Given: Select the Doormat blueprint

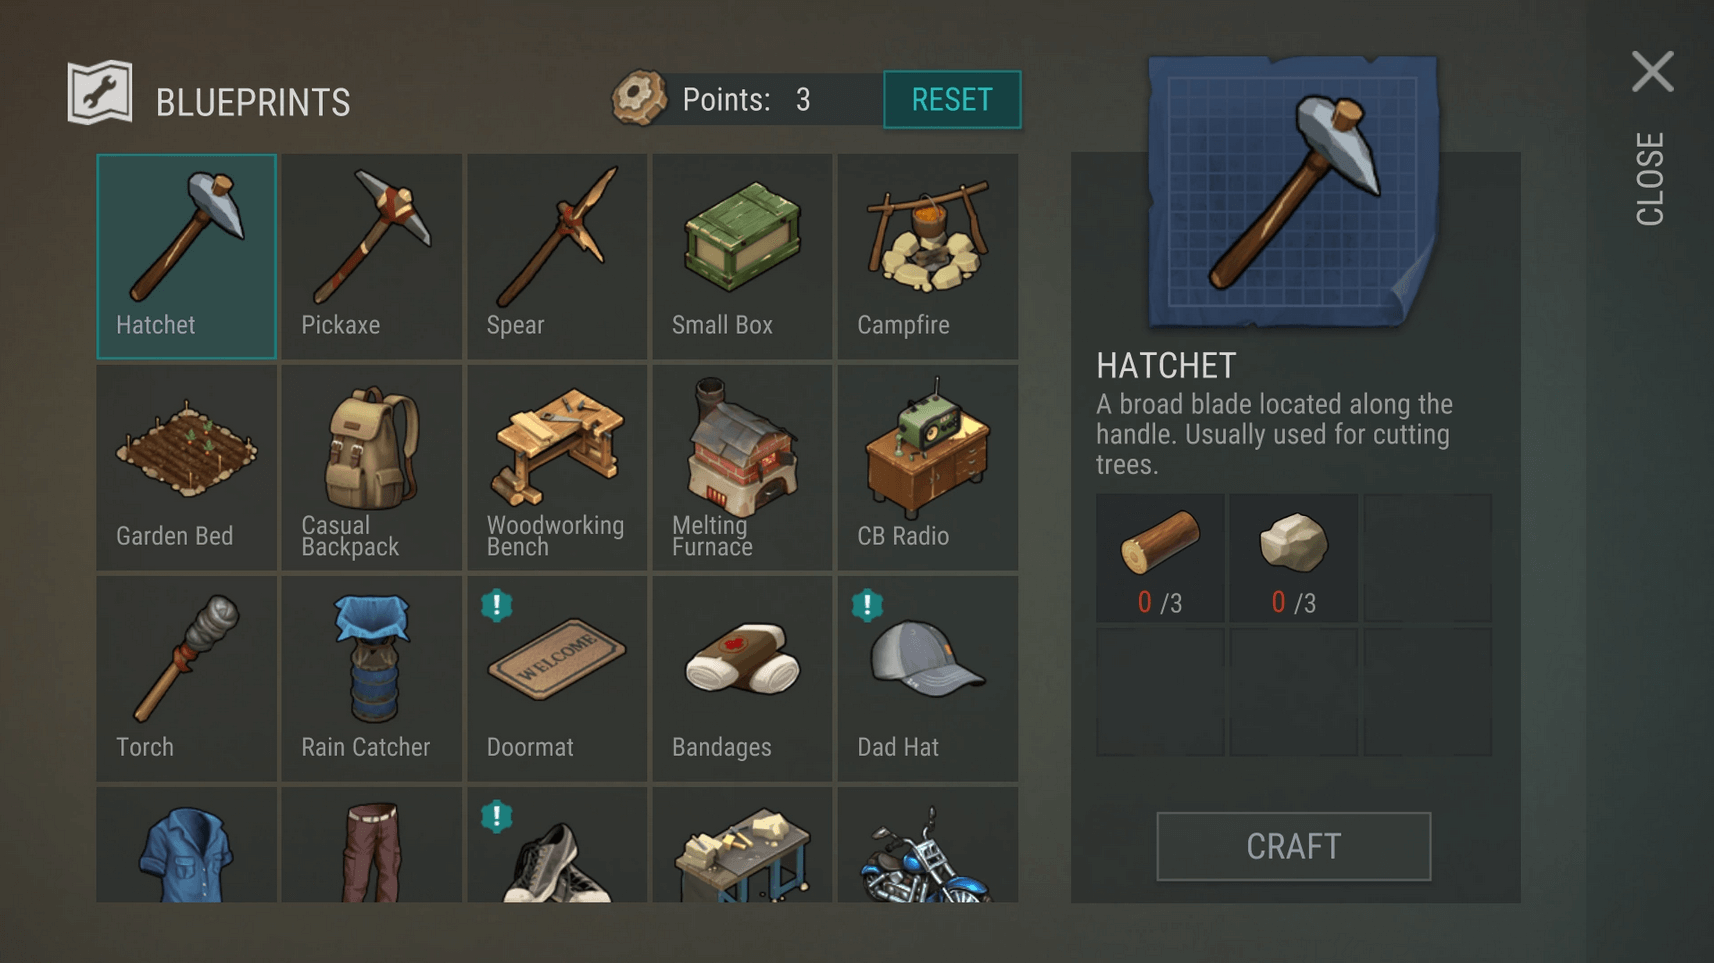Looking at the screenshot, I should [557, 678].
